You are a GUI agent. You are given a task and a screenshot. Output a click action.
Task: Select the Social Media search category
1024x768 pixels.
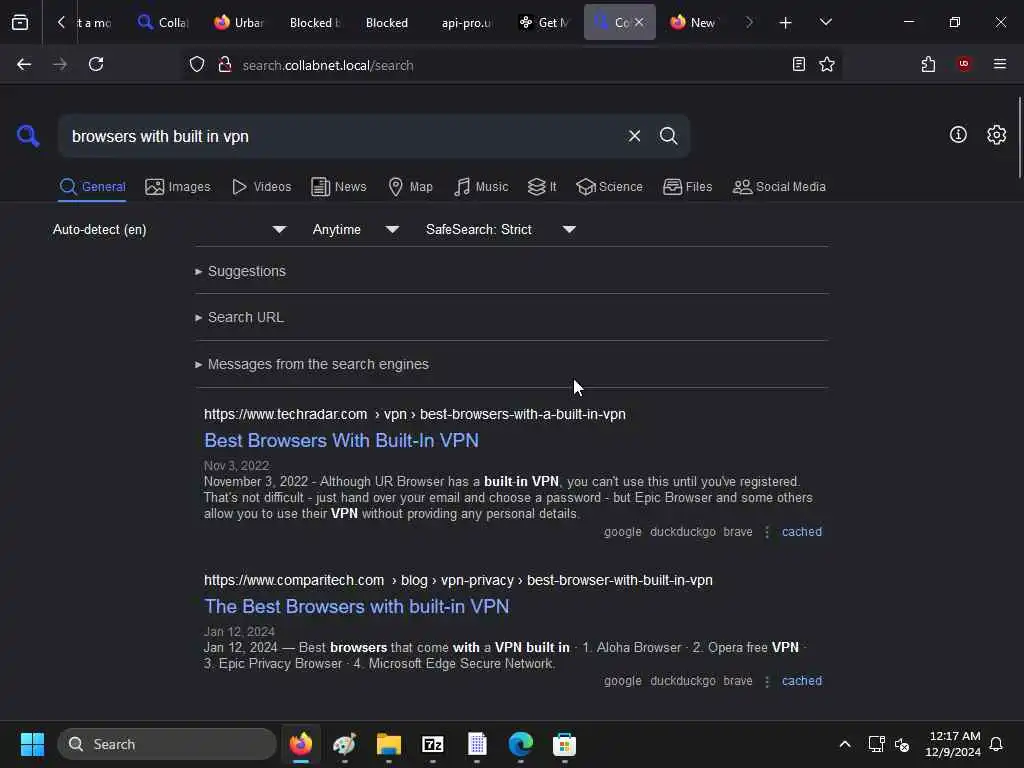pyautogui.click(x=779, y=187)
